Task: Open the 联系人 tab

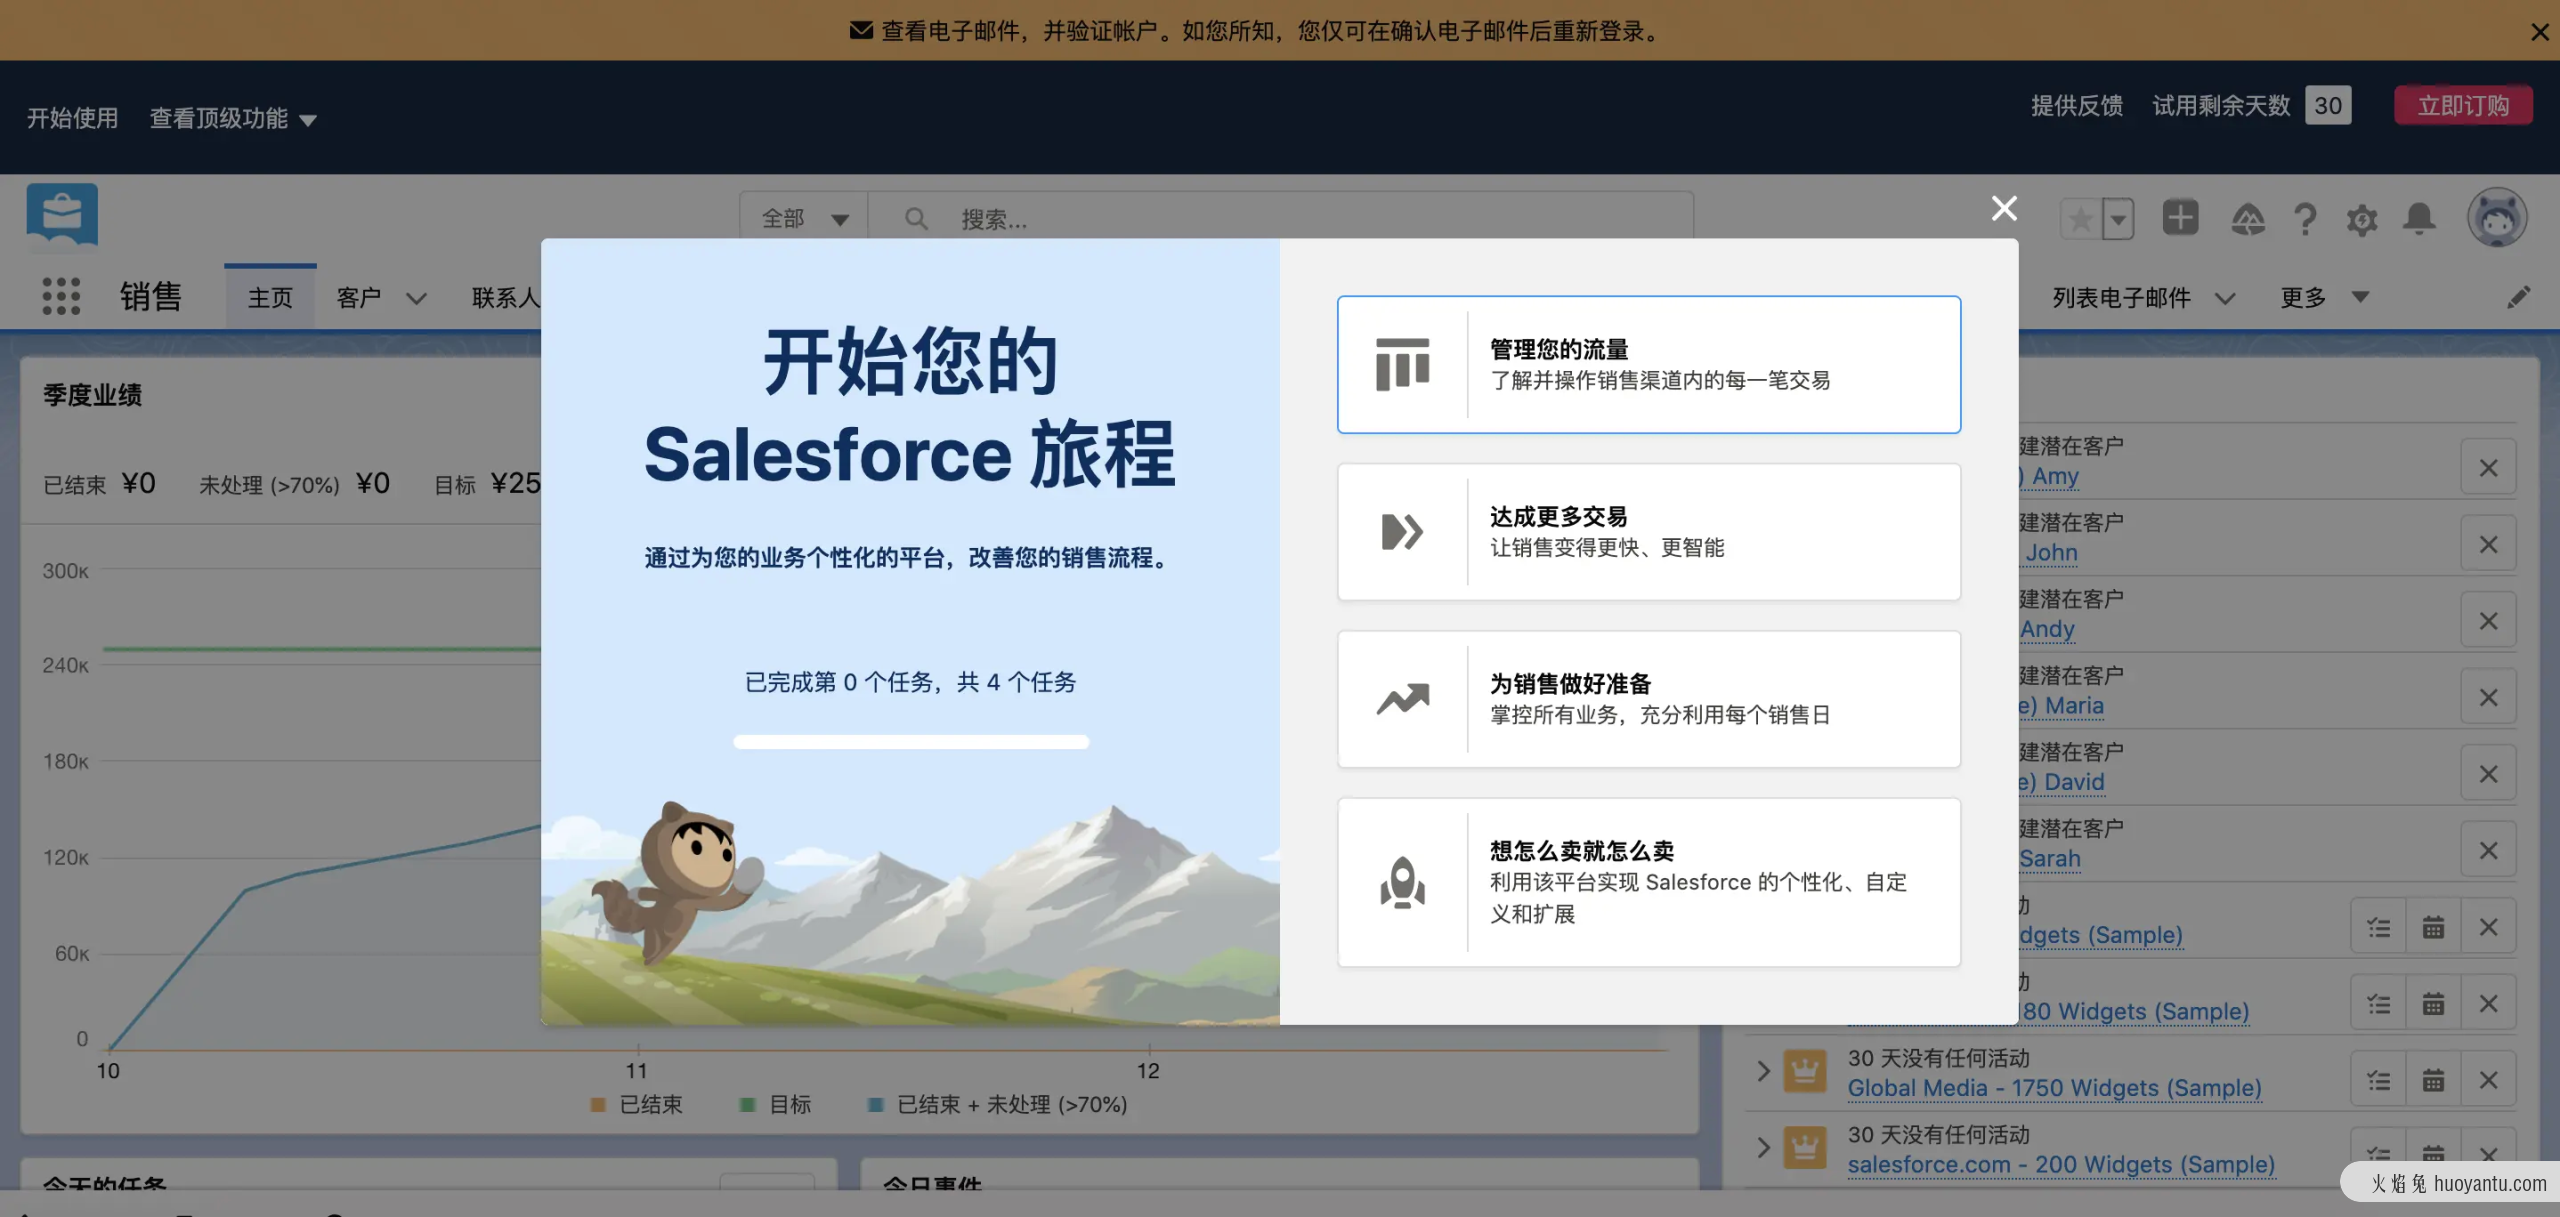Action: (506, 297)
